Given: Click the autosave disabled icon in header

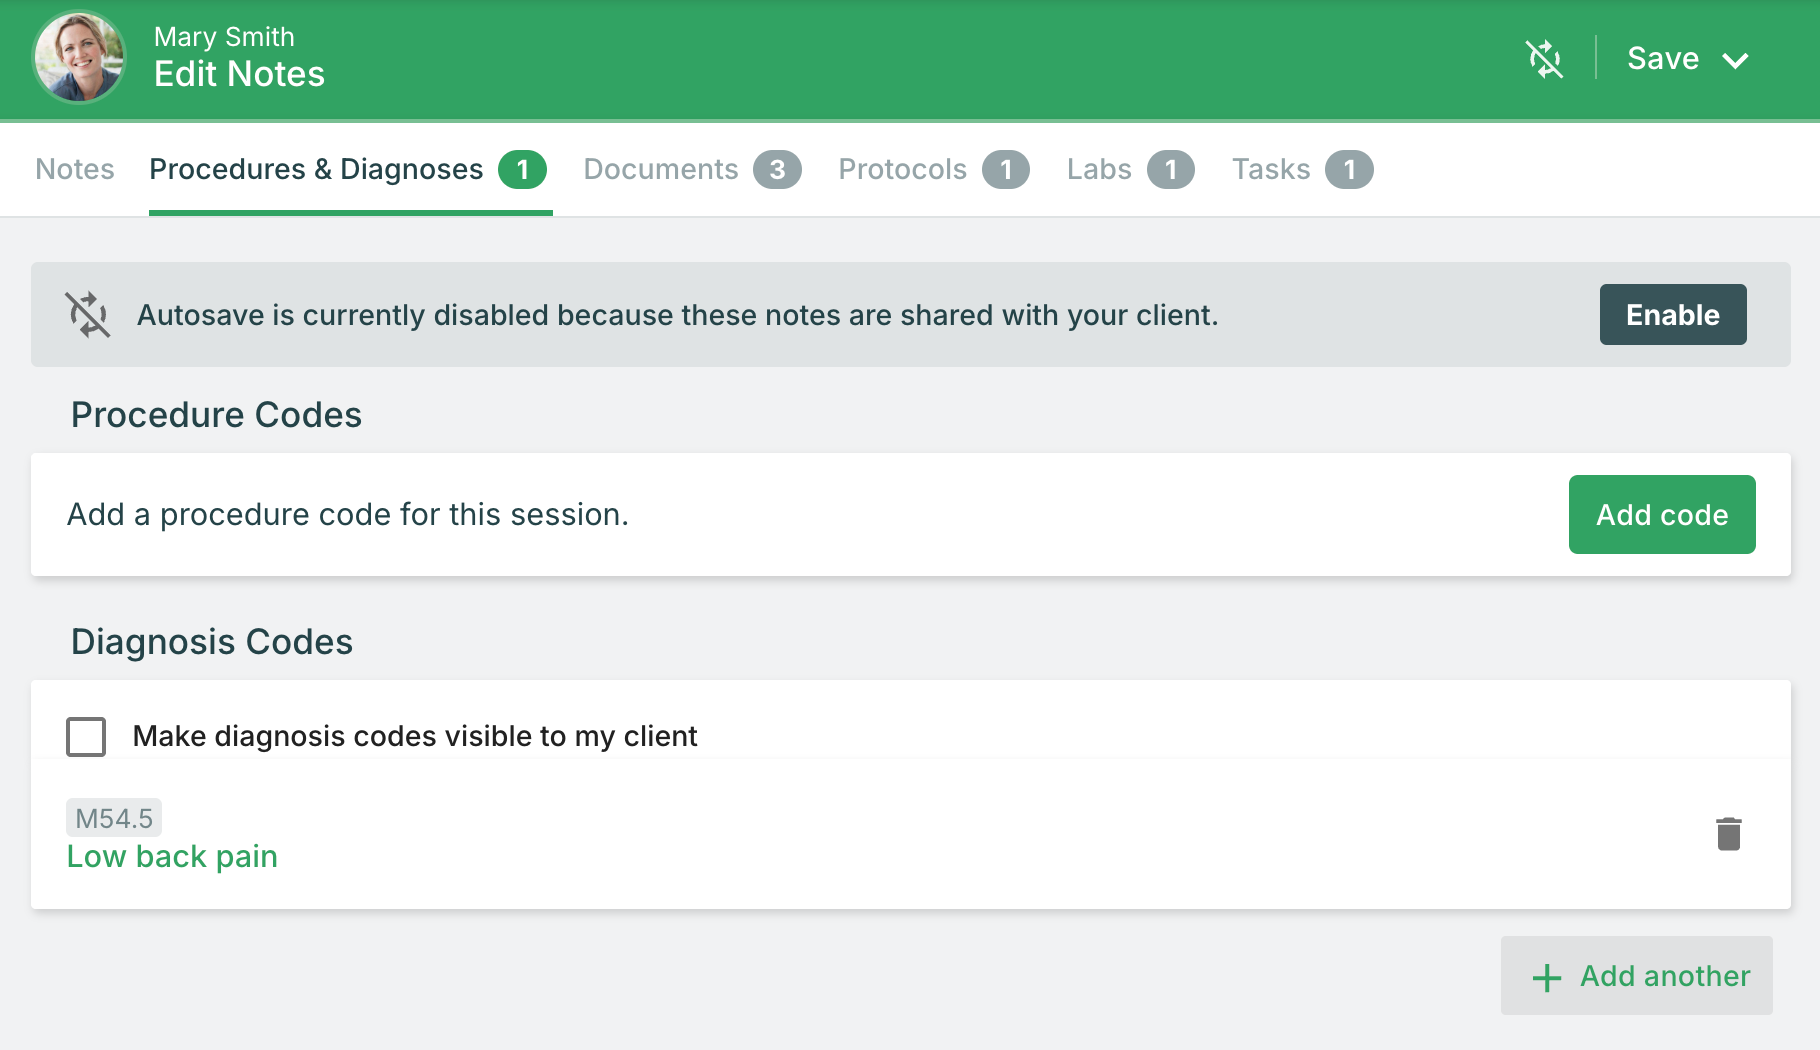Looking at the screenshot, I should click(1544, 59).
